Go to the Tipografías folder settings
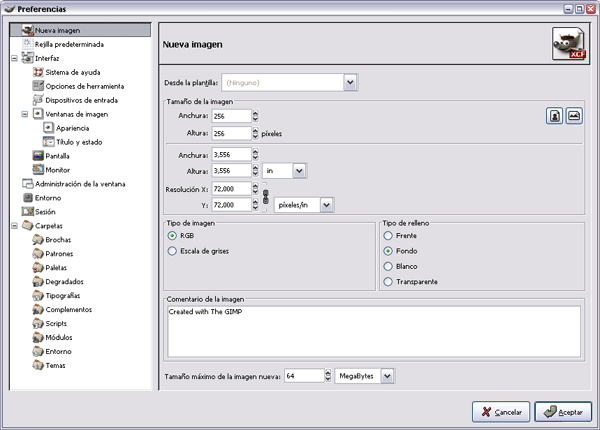The image size is (600, 430). (65, 296)
